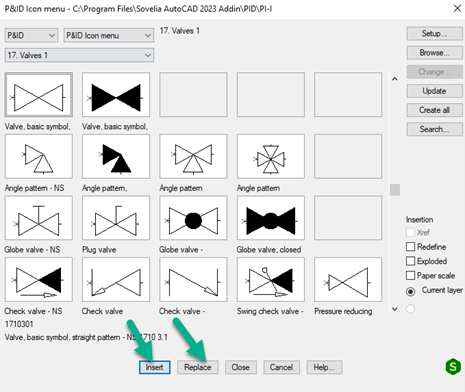Image resolution: width=465 pixels, height=392 pixels.
Task: Tick the greyed Xref checkbox
Action: pyautogui.click(x=410, y=232)
